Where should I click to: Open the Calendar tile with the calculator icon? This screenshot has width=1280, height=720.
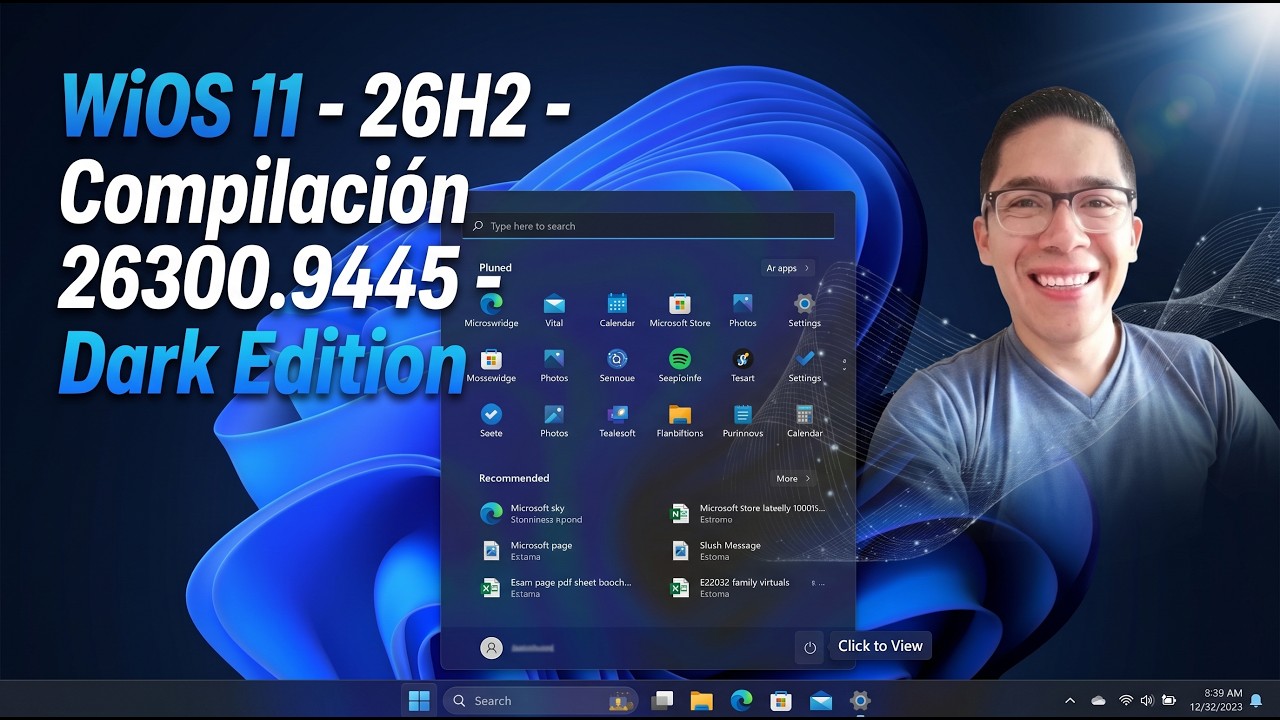[x=804, y=420]
